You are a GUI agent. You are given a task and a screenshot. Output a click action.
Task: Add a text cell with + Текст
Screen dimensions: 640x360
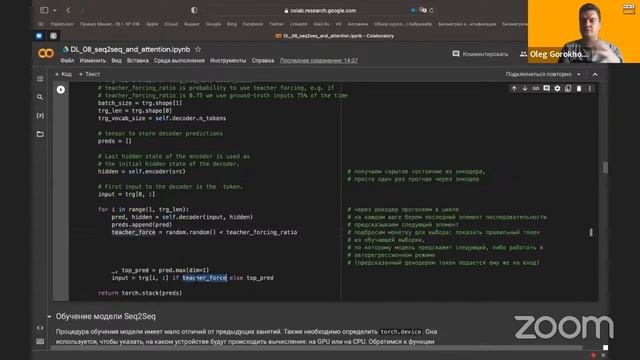[89, 74]
